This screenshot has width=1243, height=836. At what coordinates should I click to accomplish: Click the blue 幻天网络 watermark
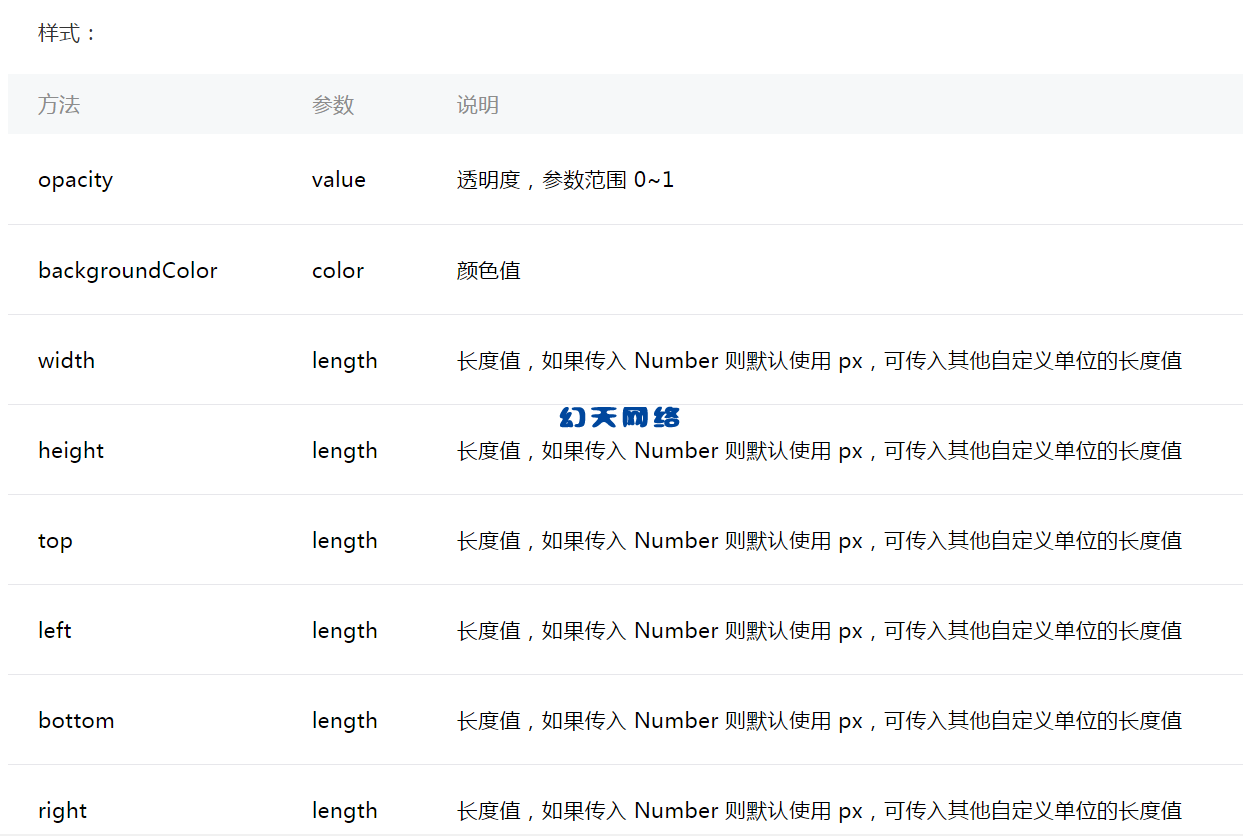point(619,417)
